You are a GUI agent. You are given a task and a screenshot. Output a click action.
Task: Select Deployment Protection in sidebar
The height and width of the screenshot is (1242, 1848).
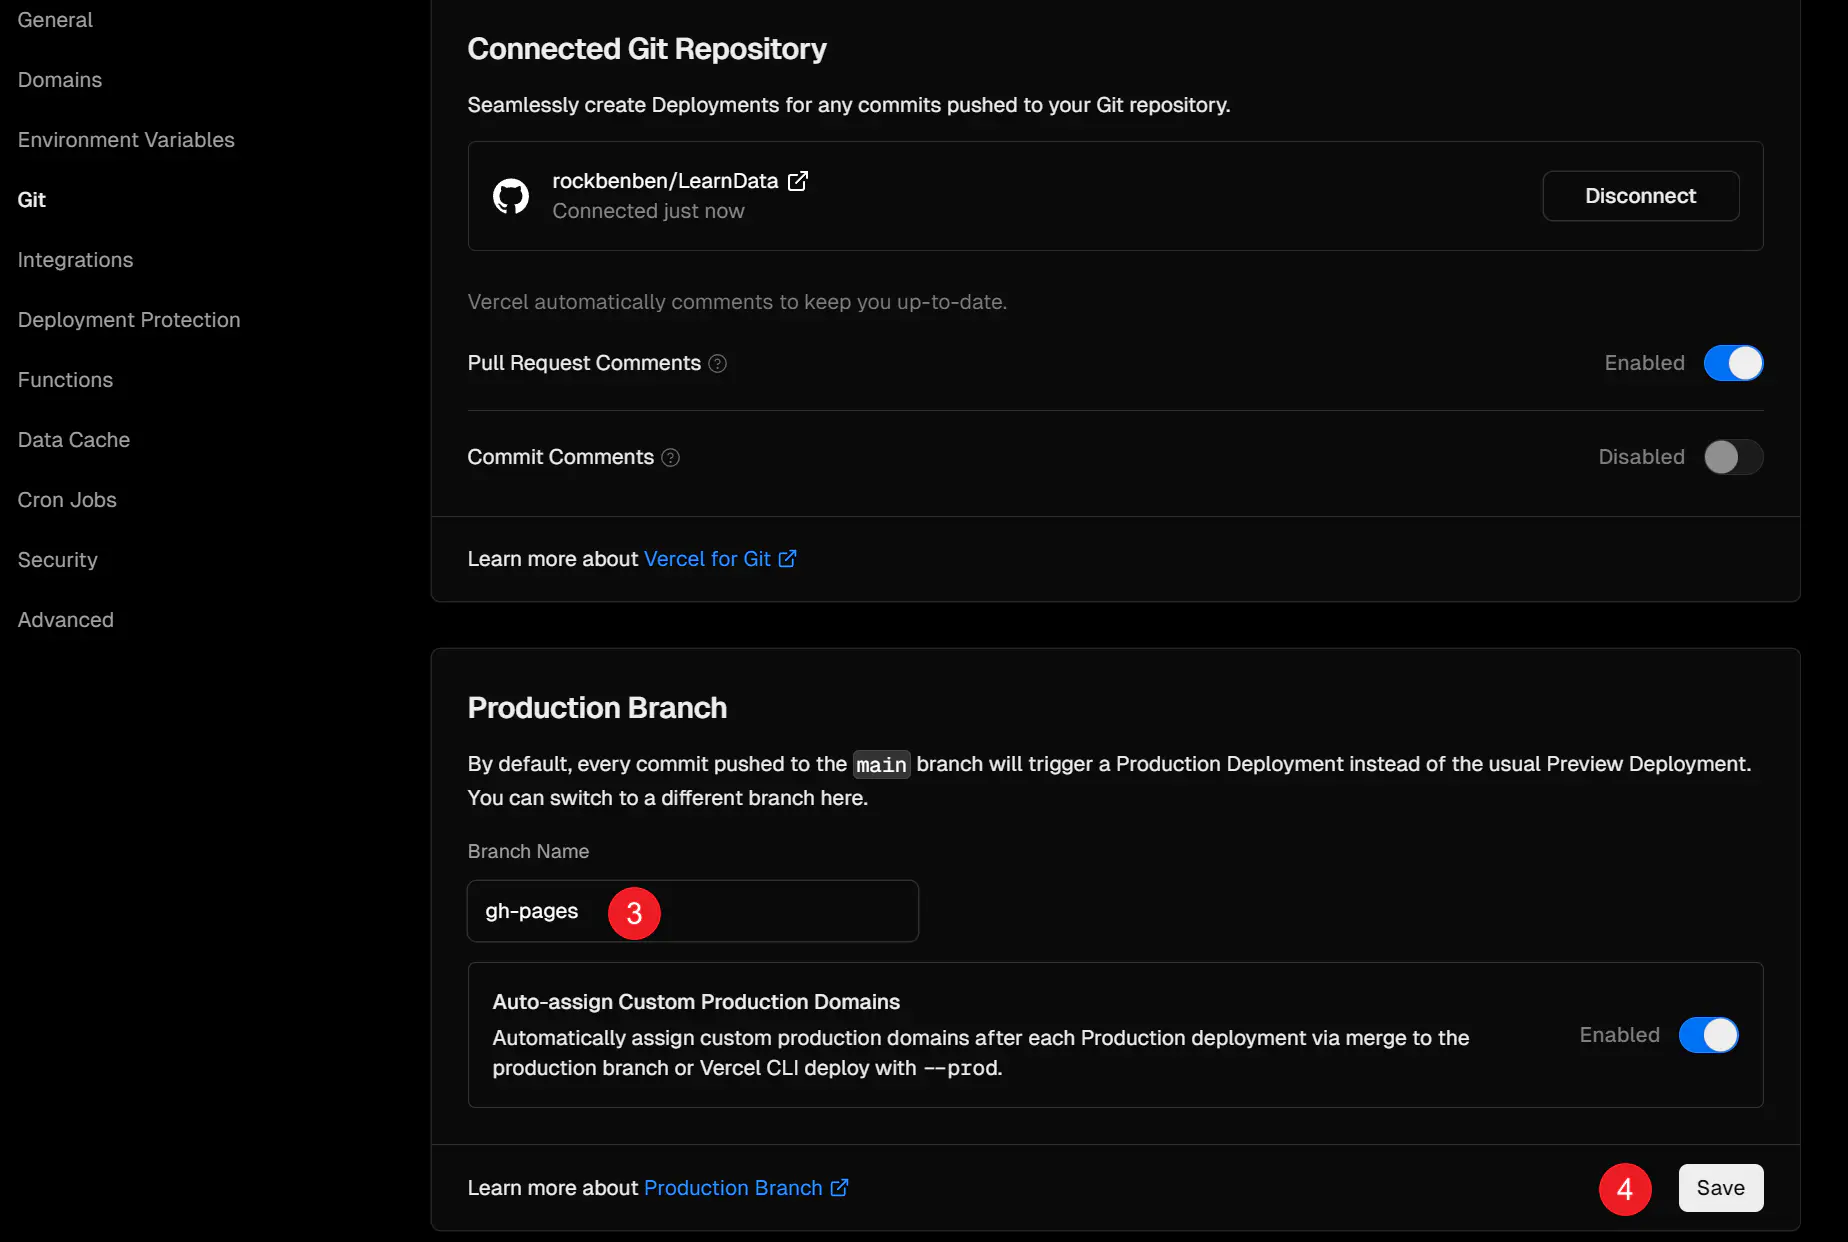129,320
